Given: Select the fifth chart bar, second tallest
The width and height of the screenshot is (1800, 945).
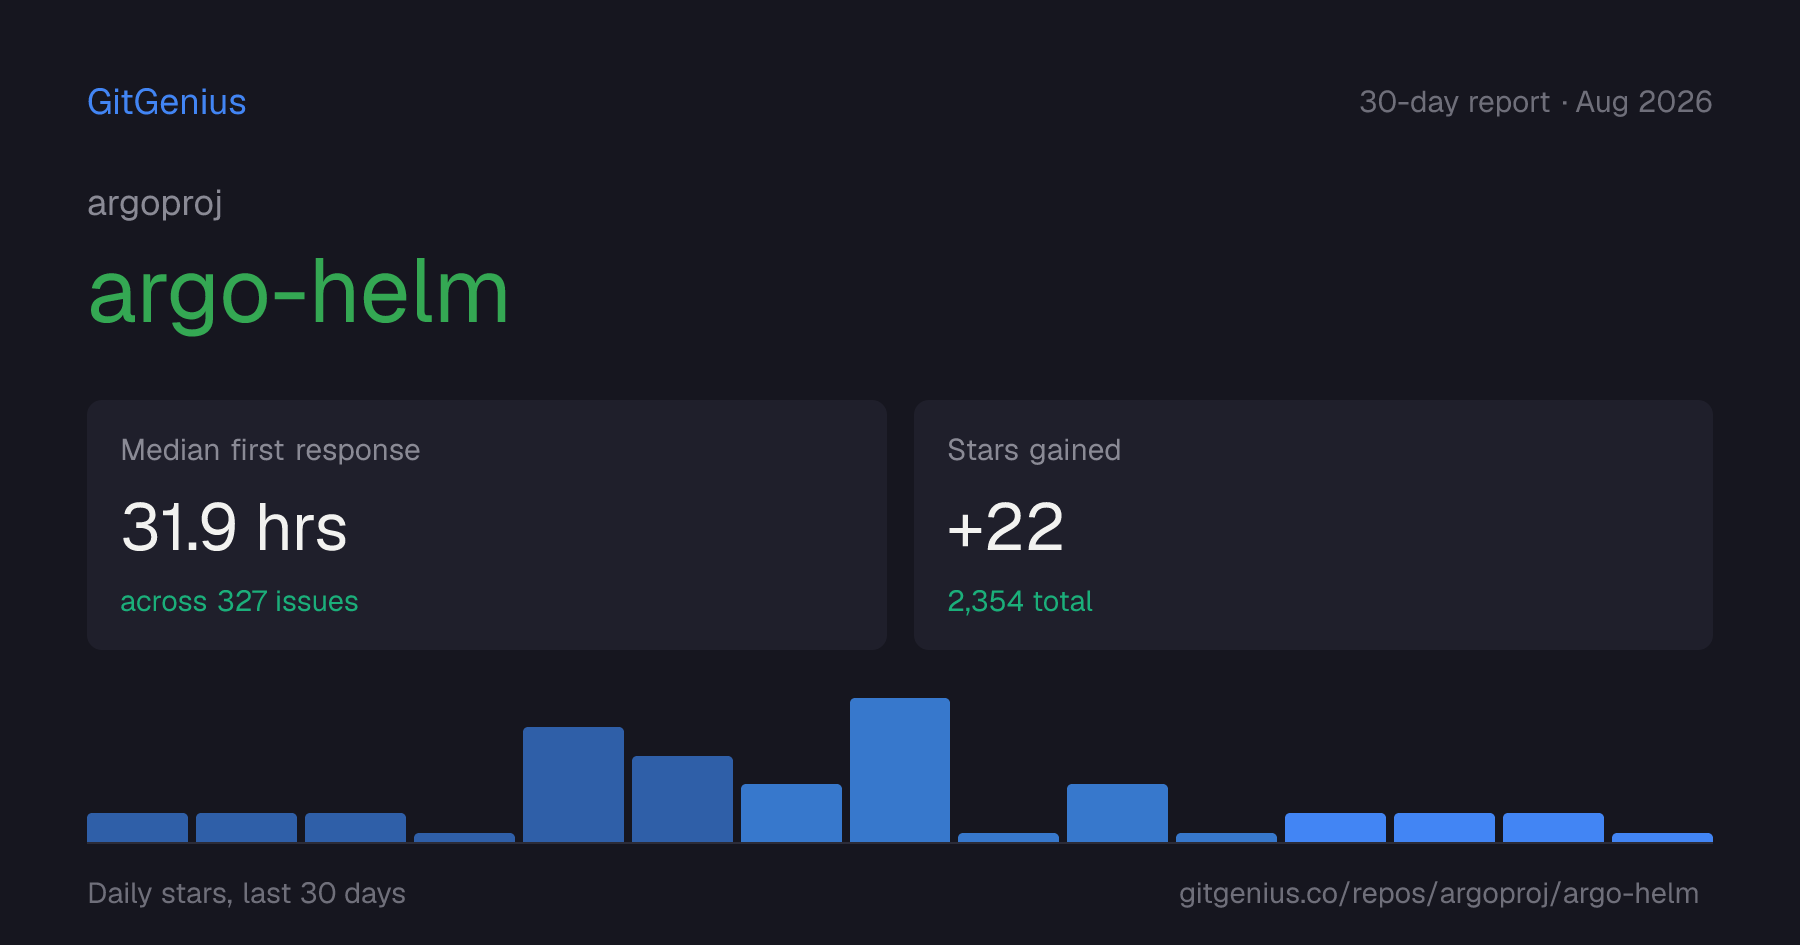Looking at the screenshot, I should tap(573, 784).
